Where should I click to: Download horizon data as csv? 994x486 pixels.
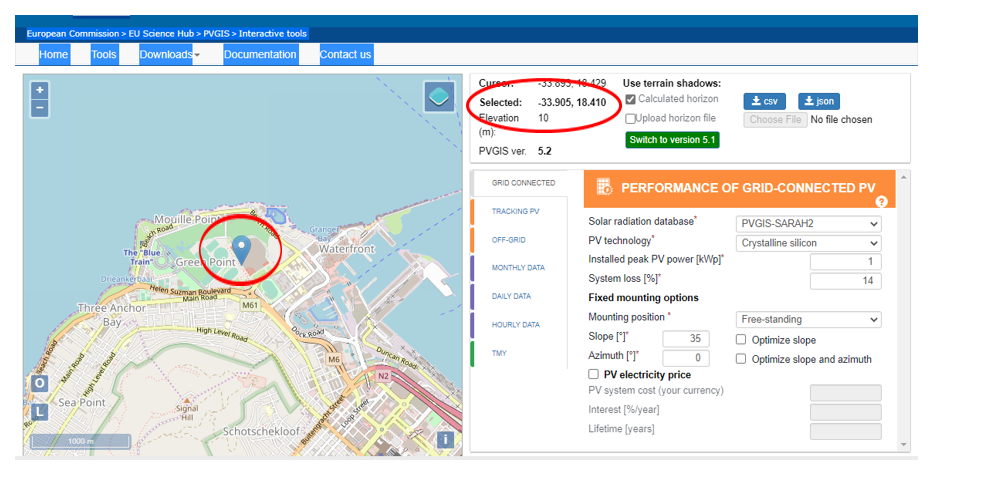point(764,101)
